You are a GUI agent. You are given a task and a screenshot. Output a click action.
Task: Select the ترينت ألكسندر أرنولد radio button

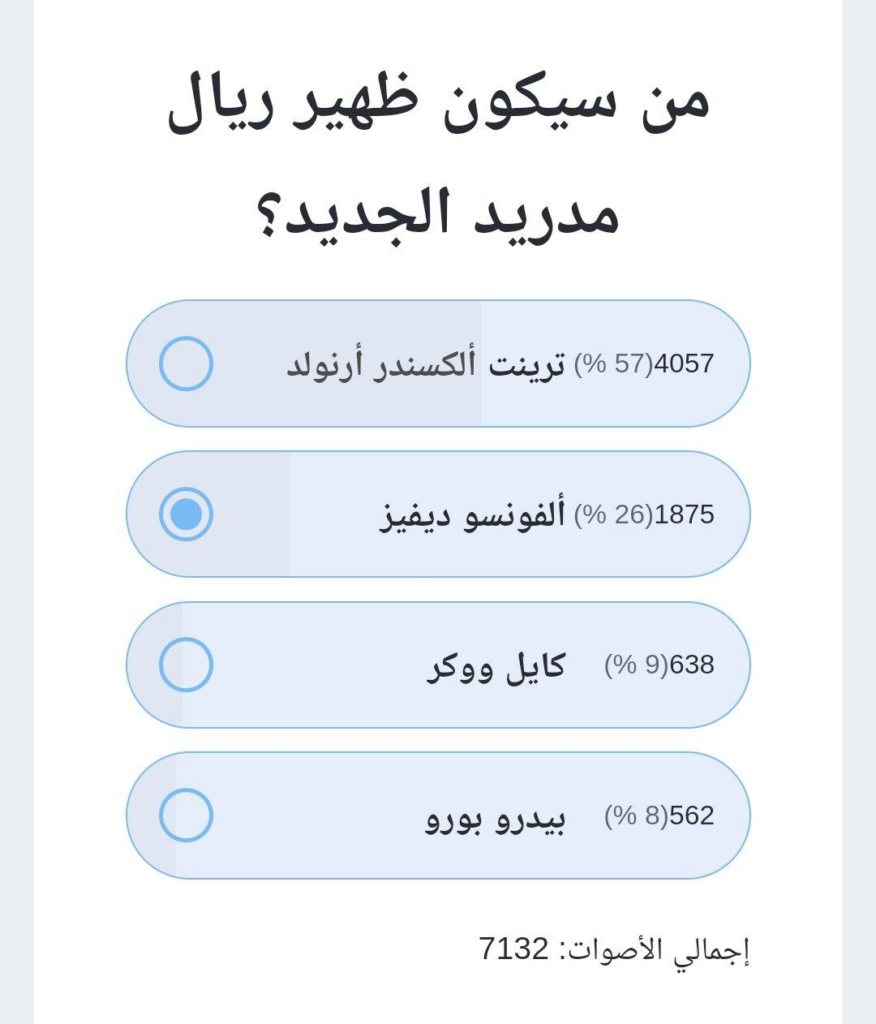186,363
